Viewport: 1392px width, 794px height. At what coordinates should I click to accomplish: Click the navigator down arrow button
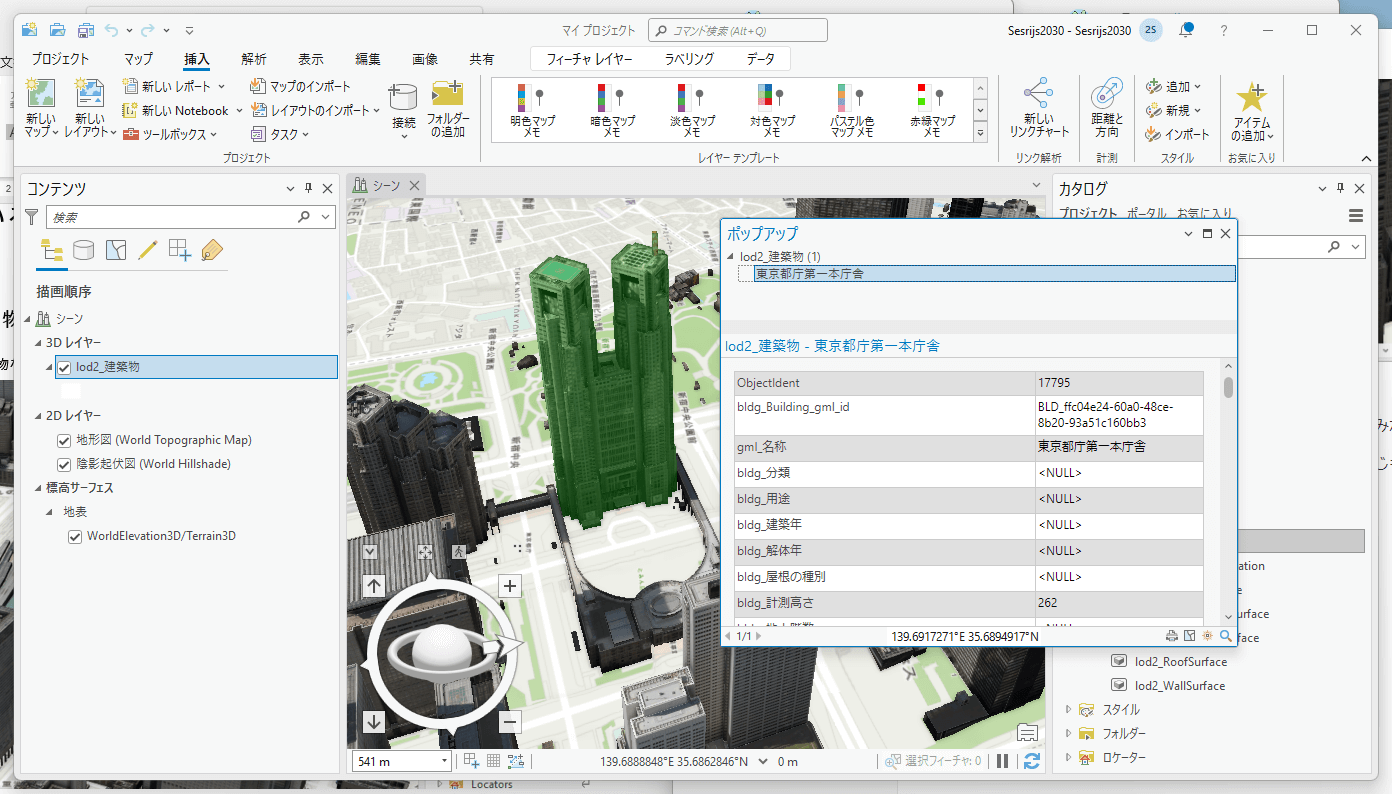374,722
